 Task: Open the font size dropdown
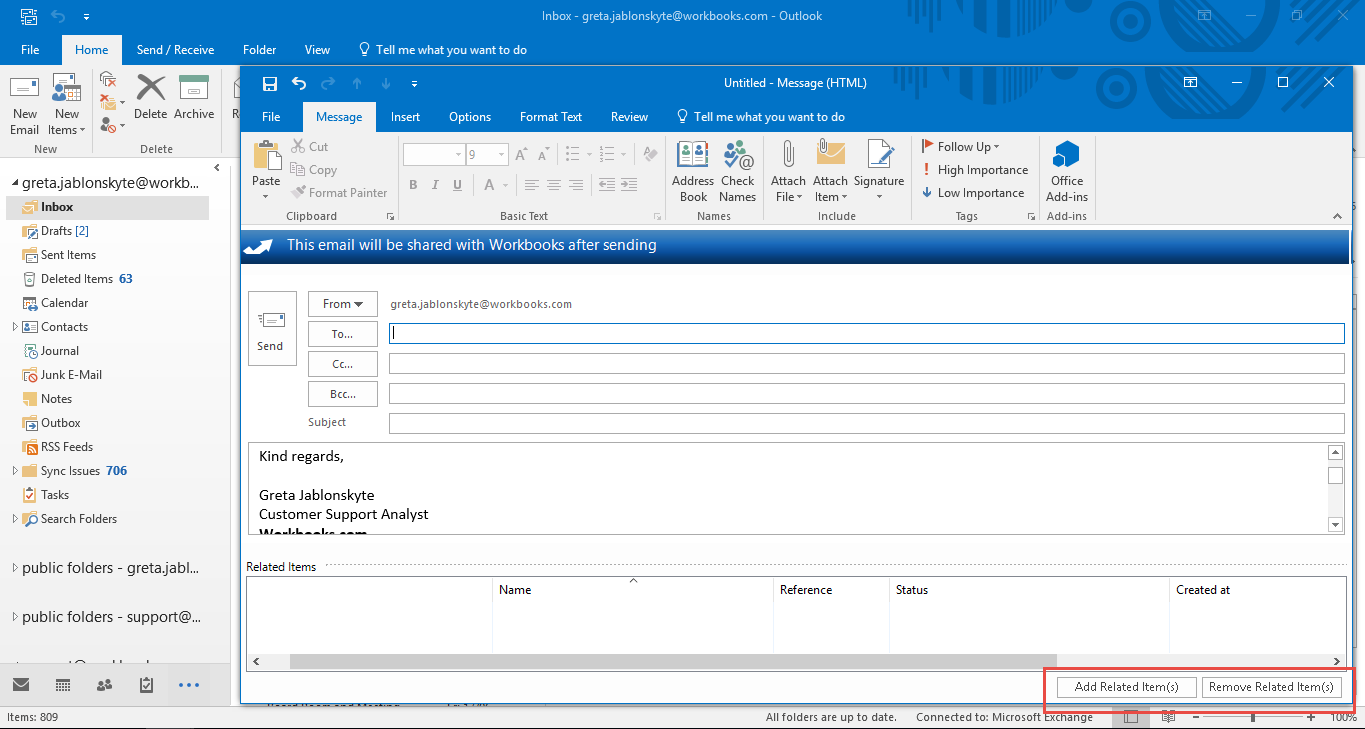[x=500, y=155]
